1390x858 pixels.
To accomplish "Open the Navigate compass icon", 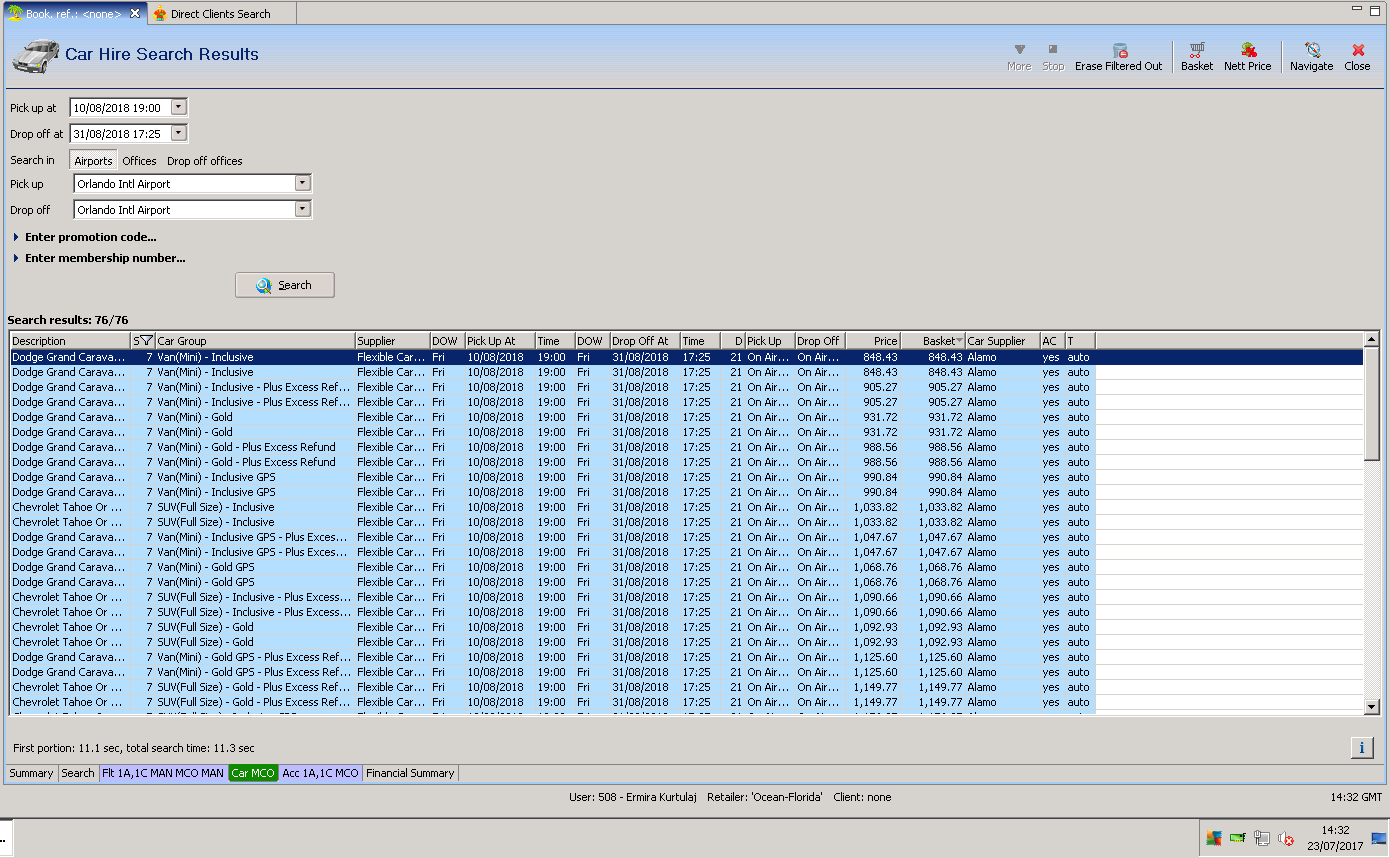I will [x=1312, y=50].
